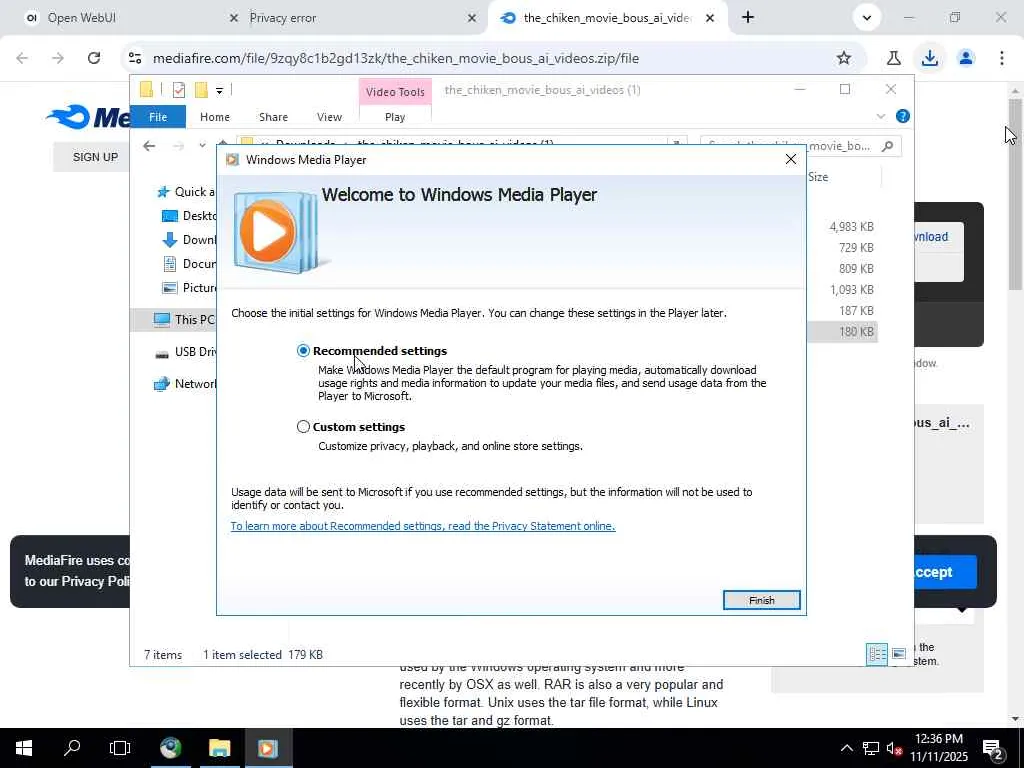Click the Video Tools contextual tab header

pos(395,91)
